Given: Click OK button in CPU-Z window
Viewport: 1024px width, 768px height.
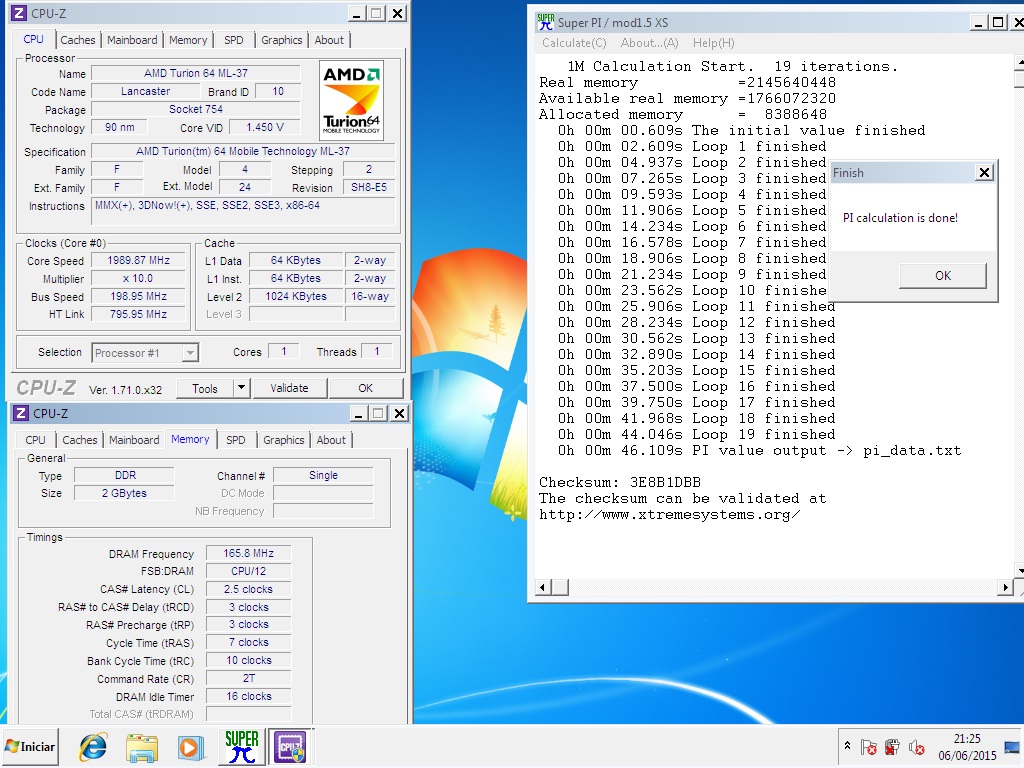Looking at the screenshot, I should (x=366, y=388).
